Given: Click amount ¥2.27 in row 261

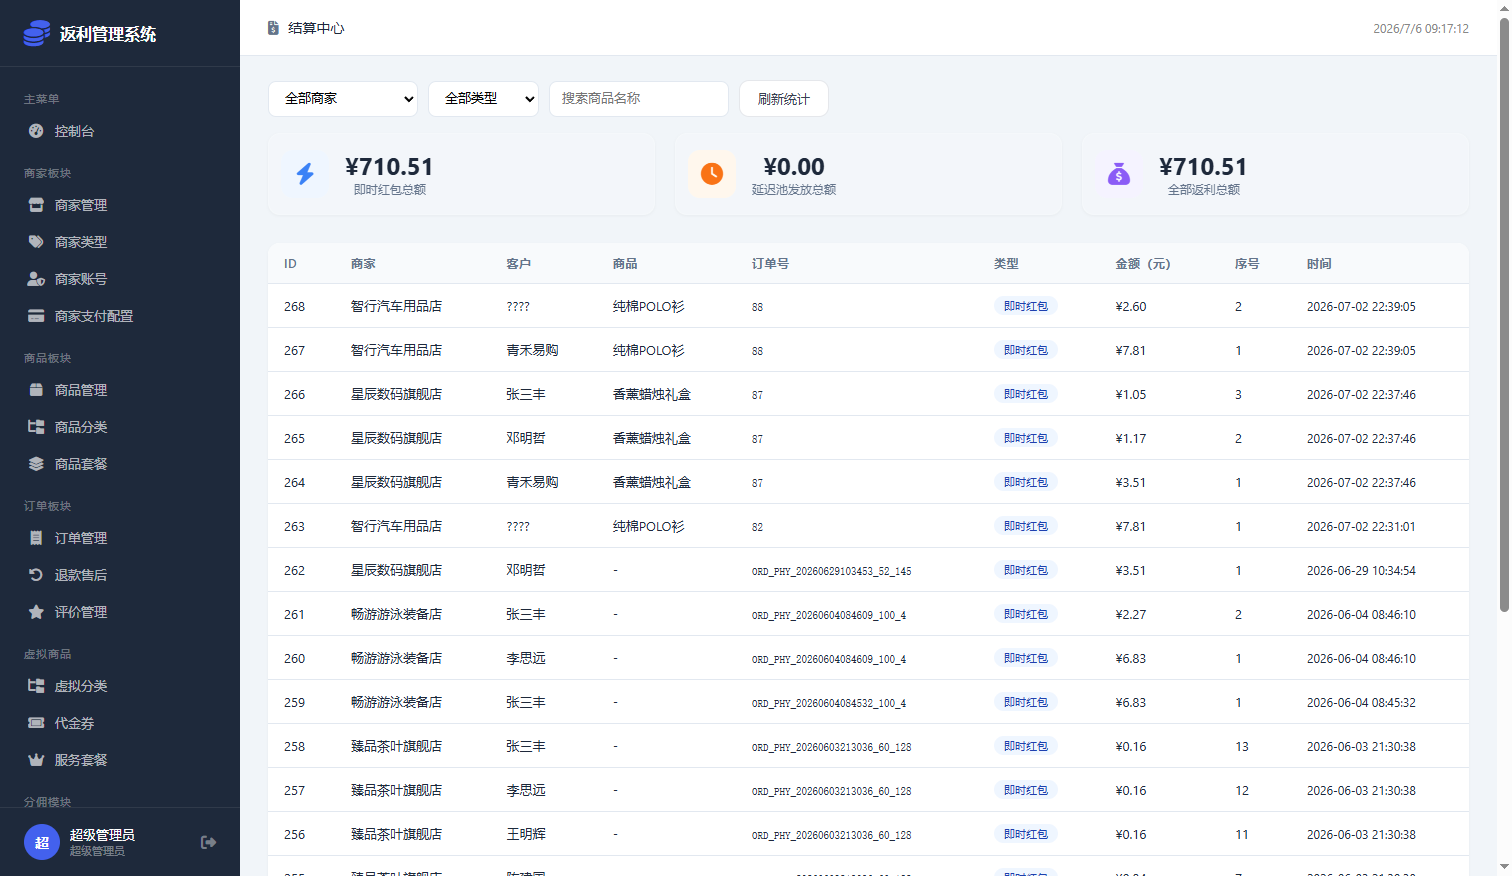Looking at the screenshot, I should [1131, 614].
